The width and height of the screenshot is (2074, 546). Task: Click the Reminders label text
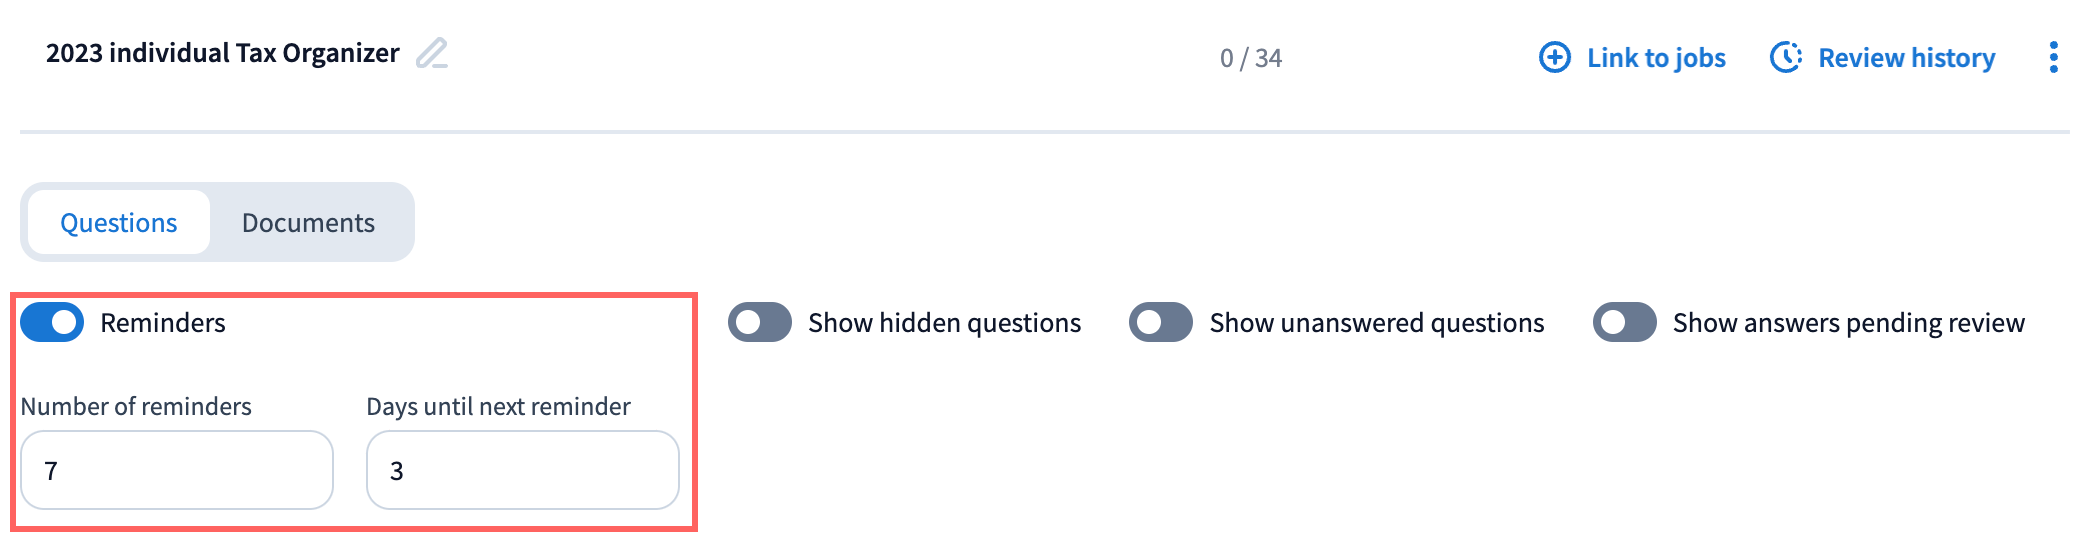pos(163,323)
